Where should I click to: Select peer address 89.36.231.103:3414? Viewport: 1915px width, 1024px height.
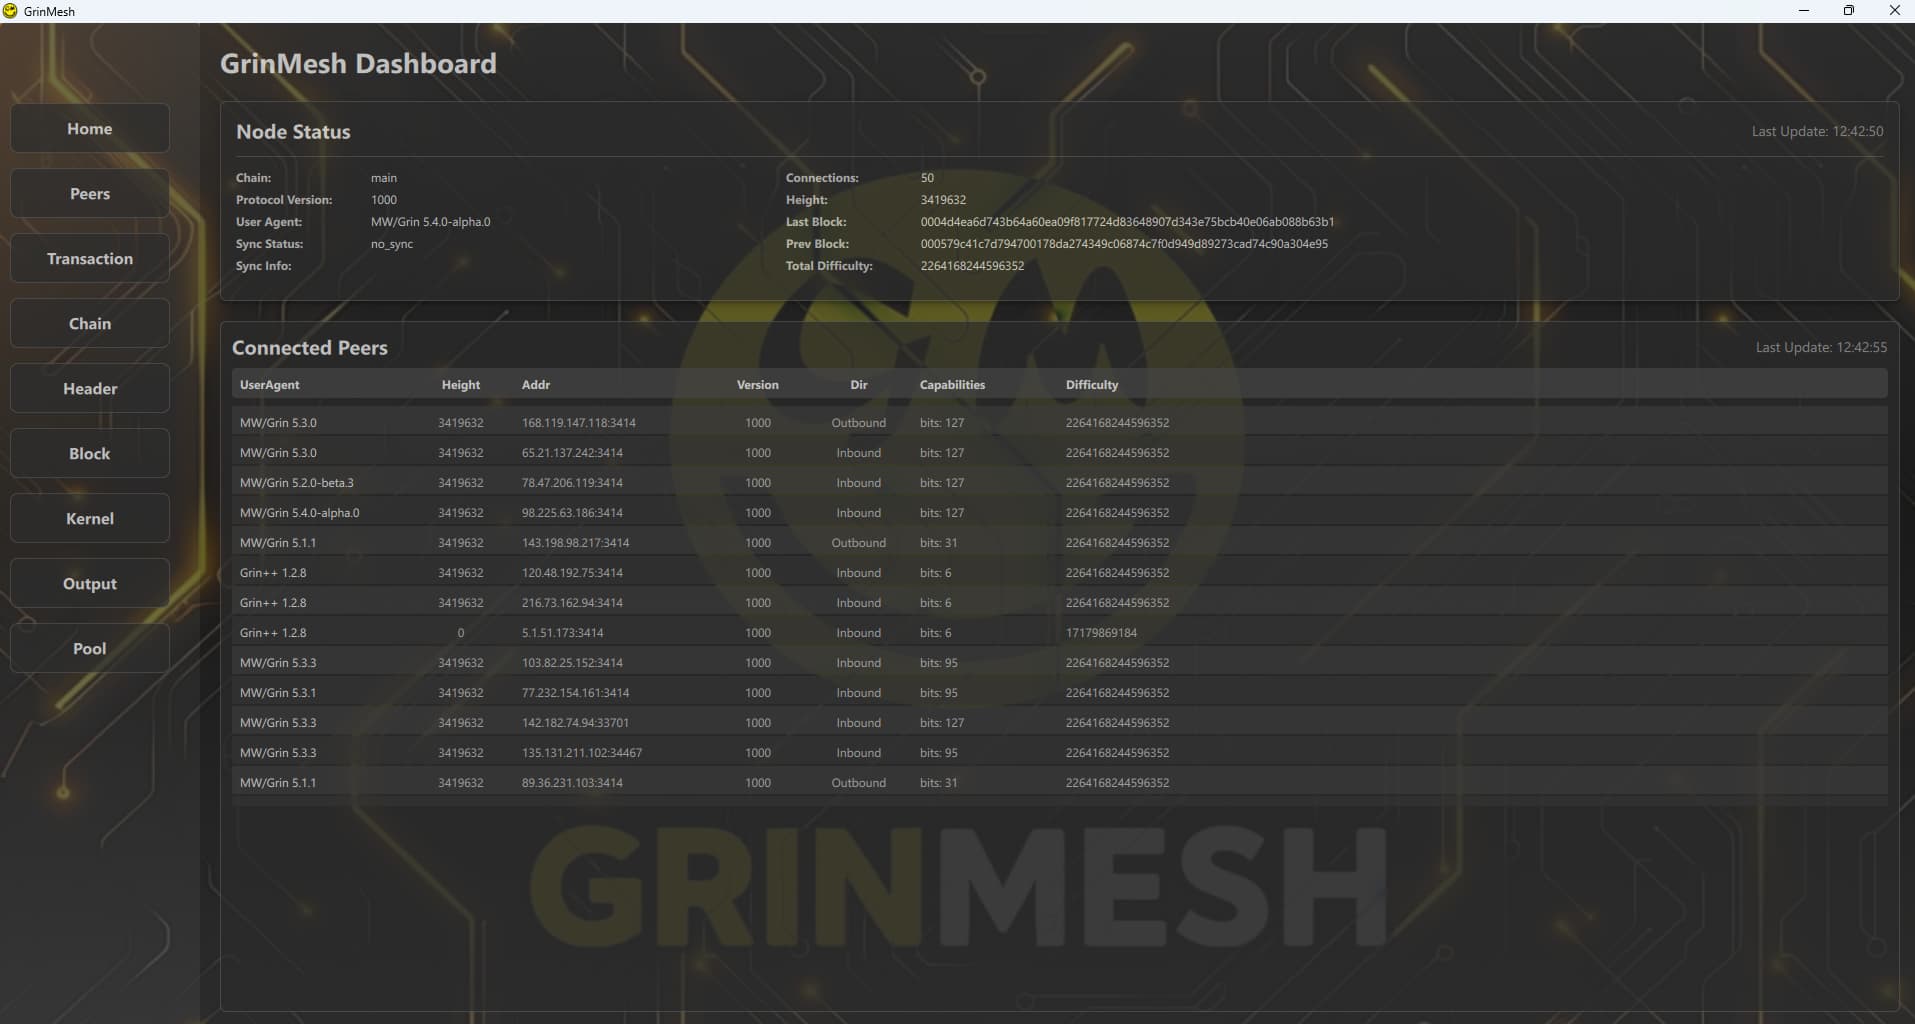coord(572,783)
